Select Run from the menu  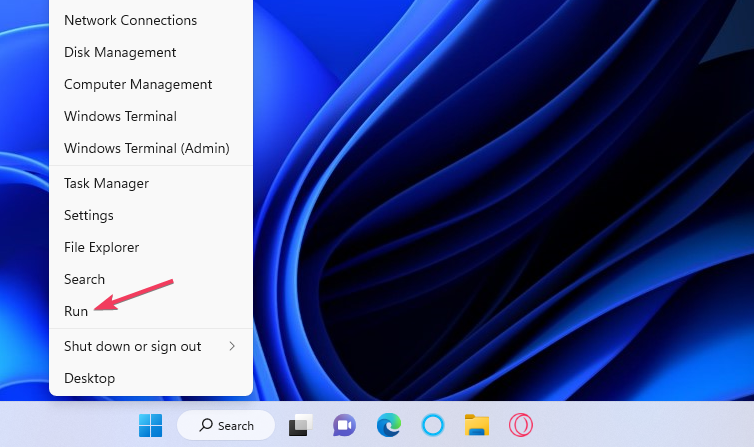tap(151, 311)
